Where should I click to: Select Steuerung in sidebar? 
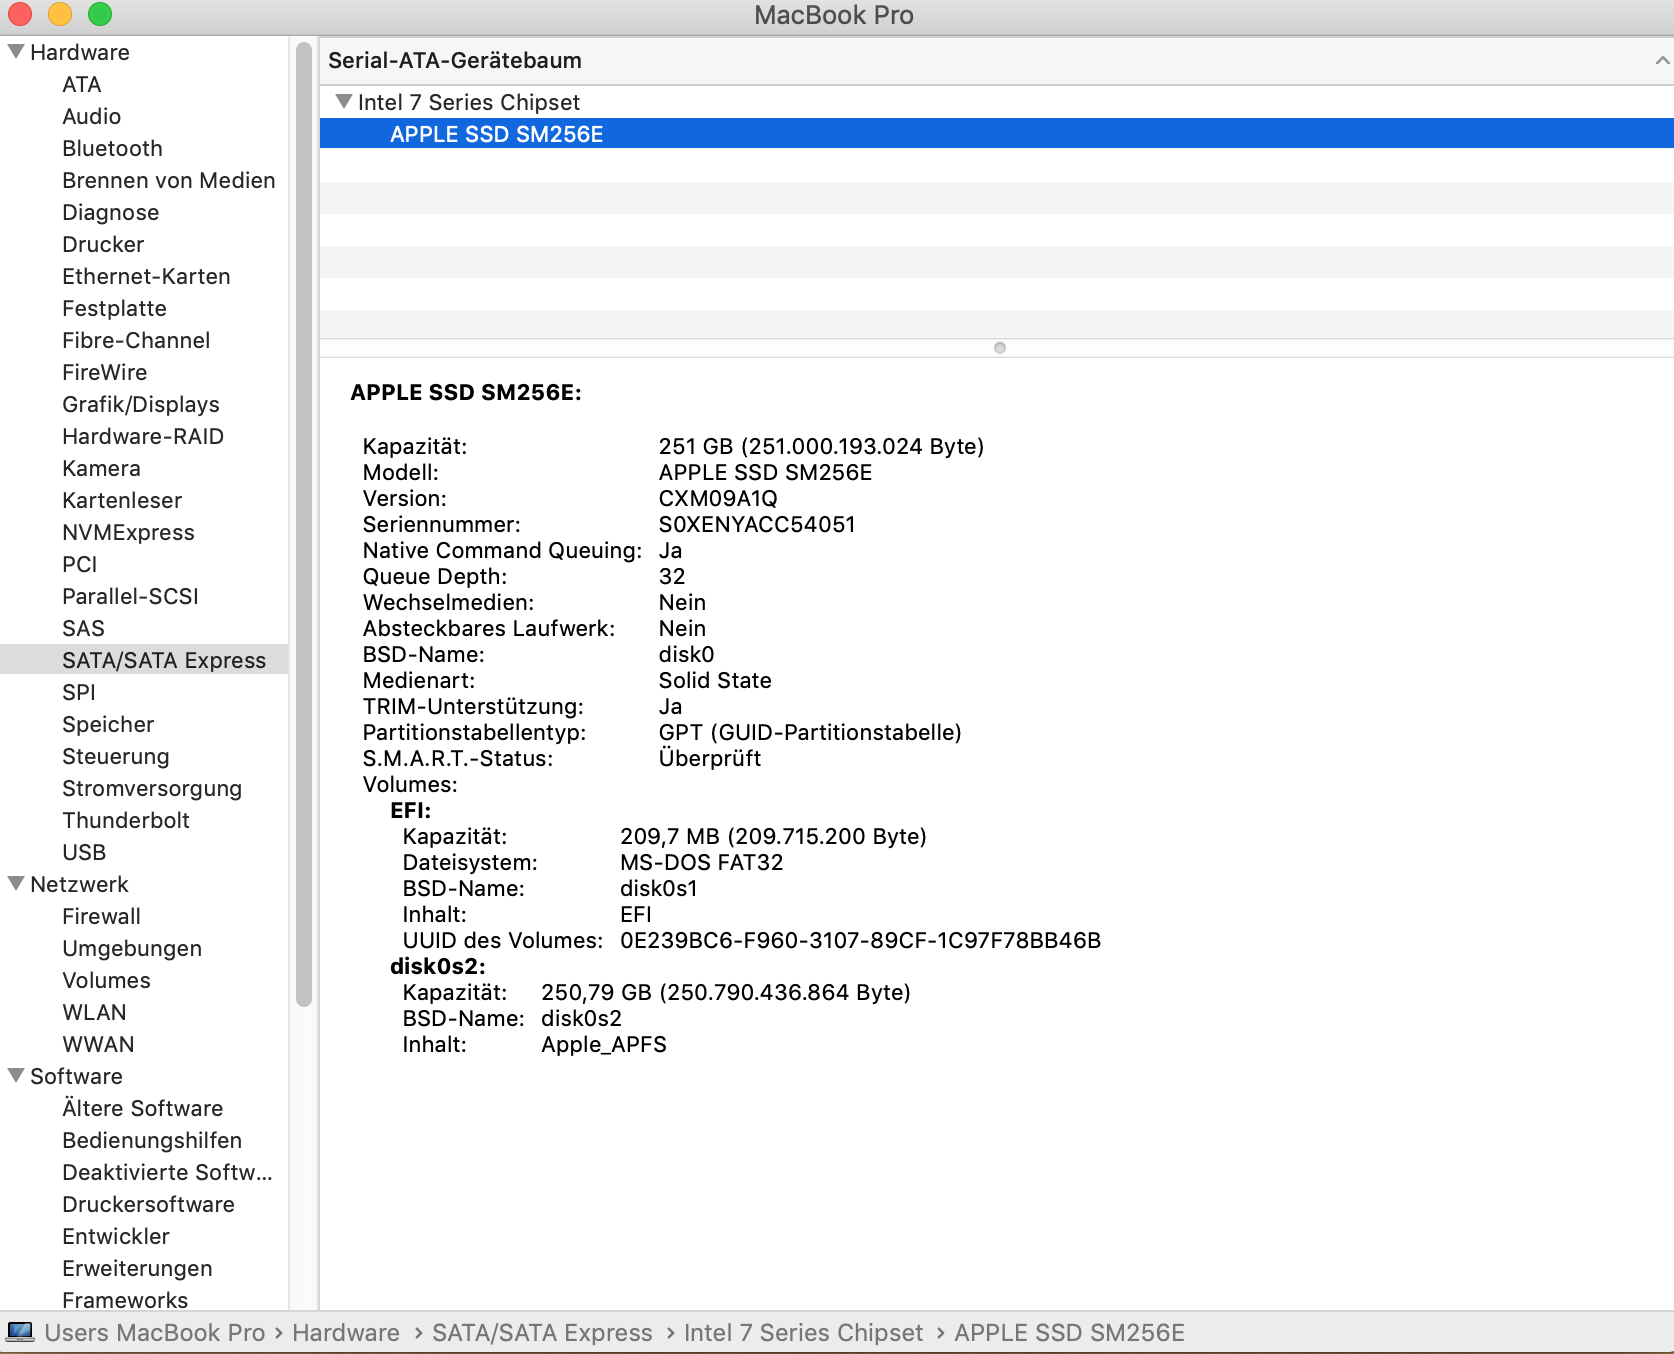(116, 757)
